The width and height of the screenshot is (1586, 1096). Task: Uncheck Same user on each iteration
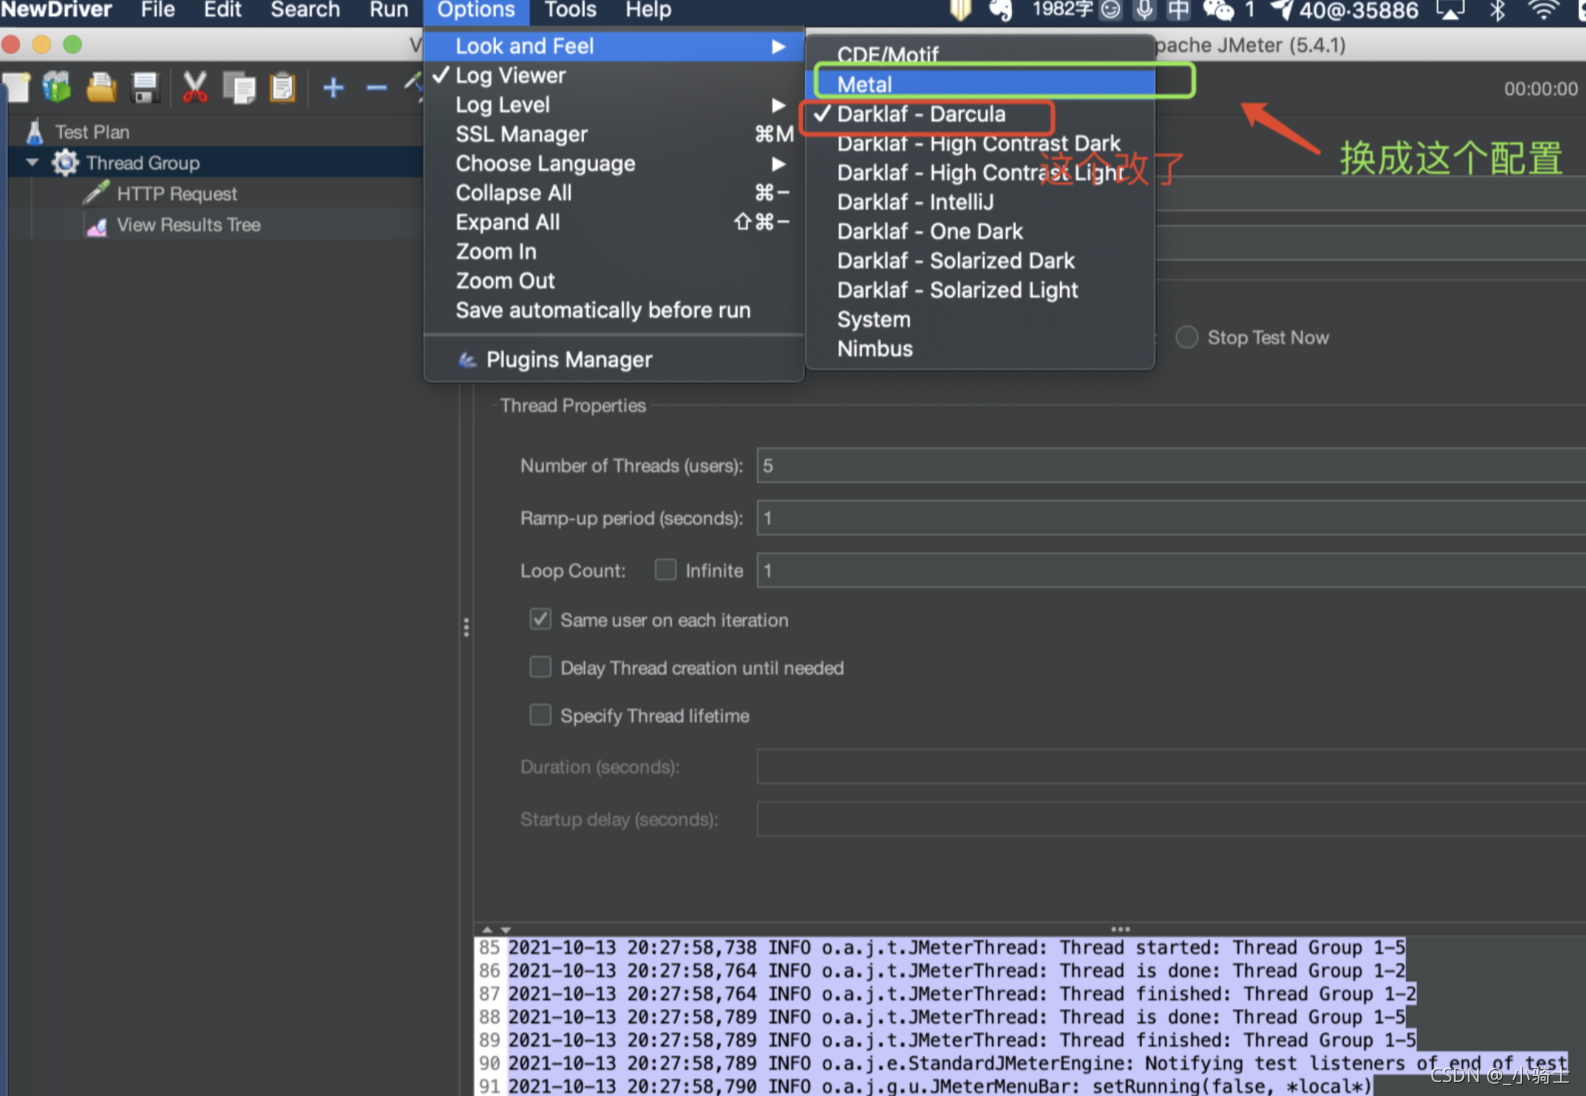(540, 619)
